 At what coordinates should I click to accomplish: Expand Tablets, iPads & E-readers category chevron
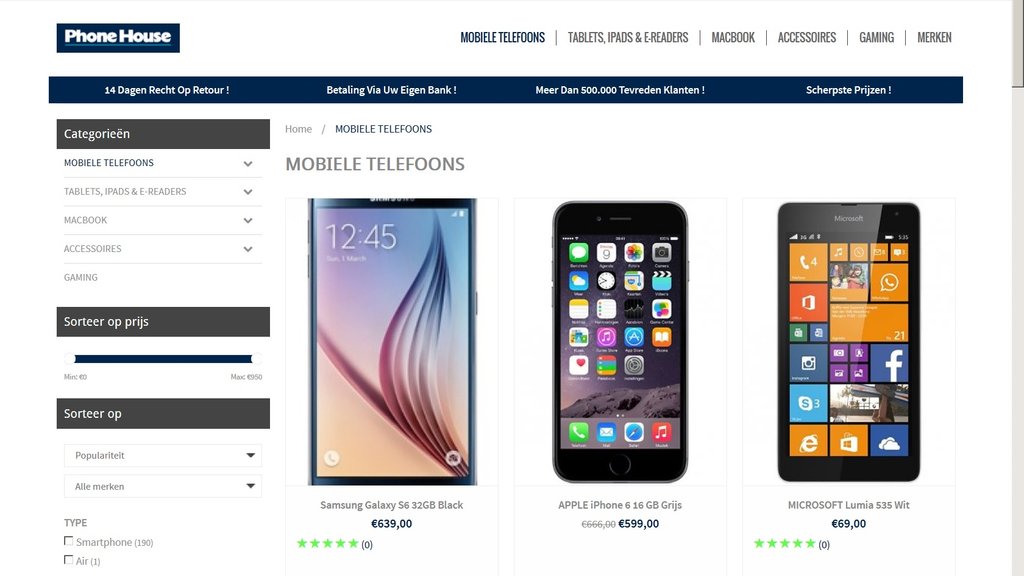pyautogui.click(x=248, y=192)
